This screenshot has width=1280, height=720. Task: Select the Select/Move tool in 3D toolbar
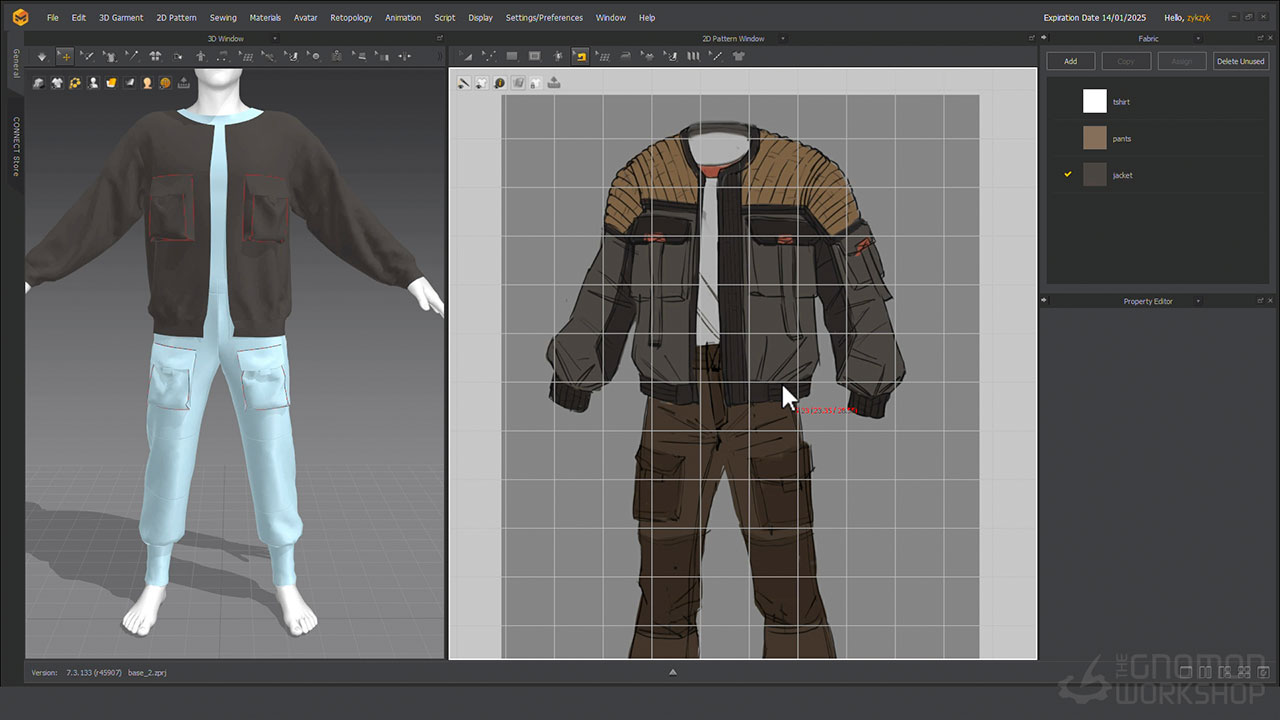65,57
